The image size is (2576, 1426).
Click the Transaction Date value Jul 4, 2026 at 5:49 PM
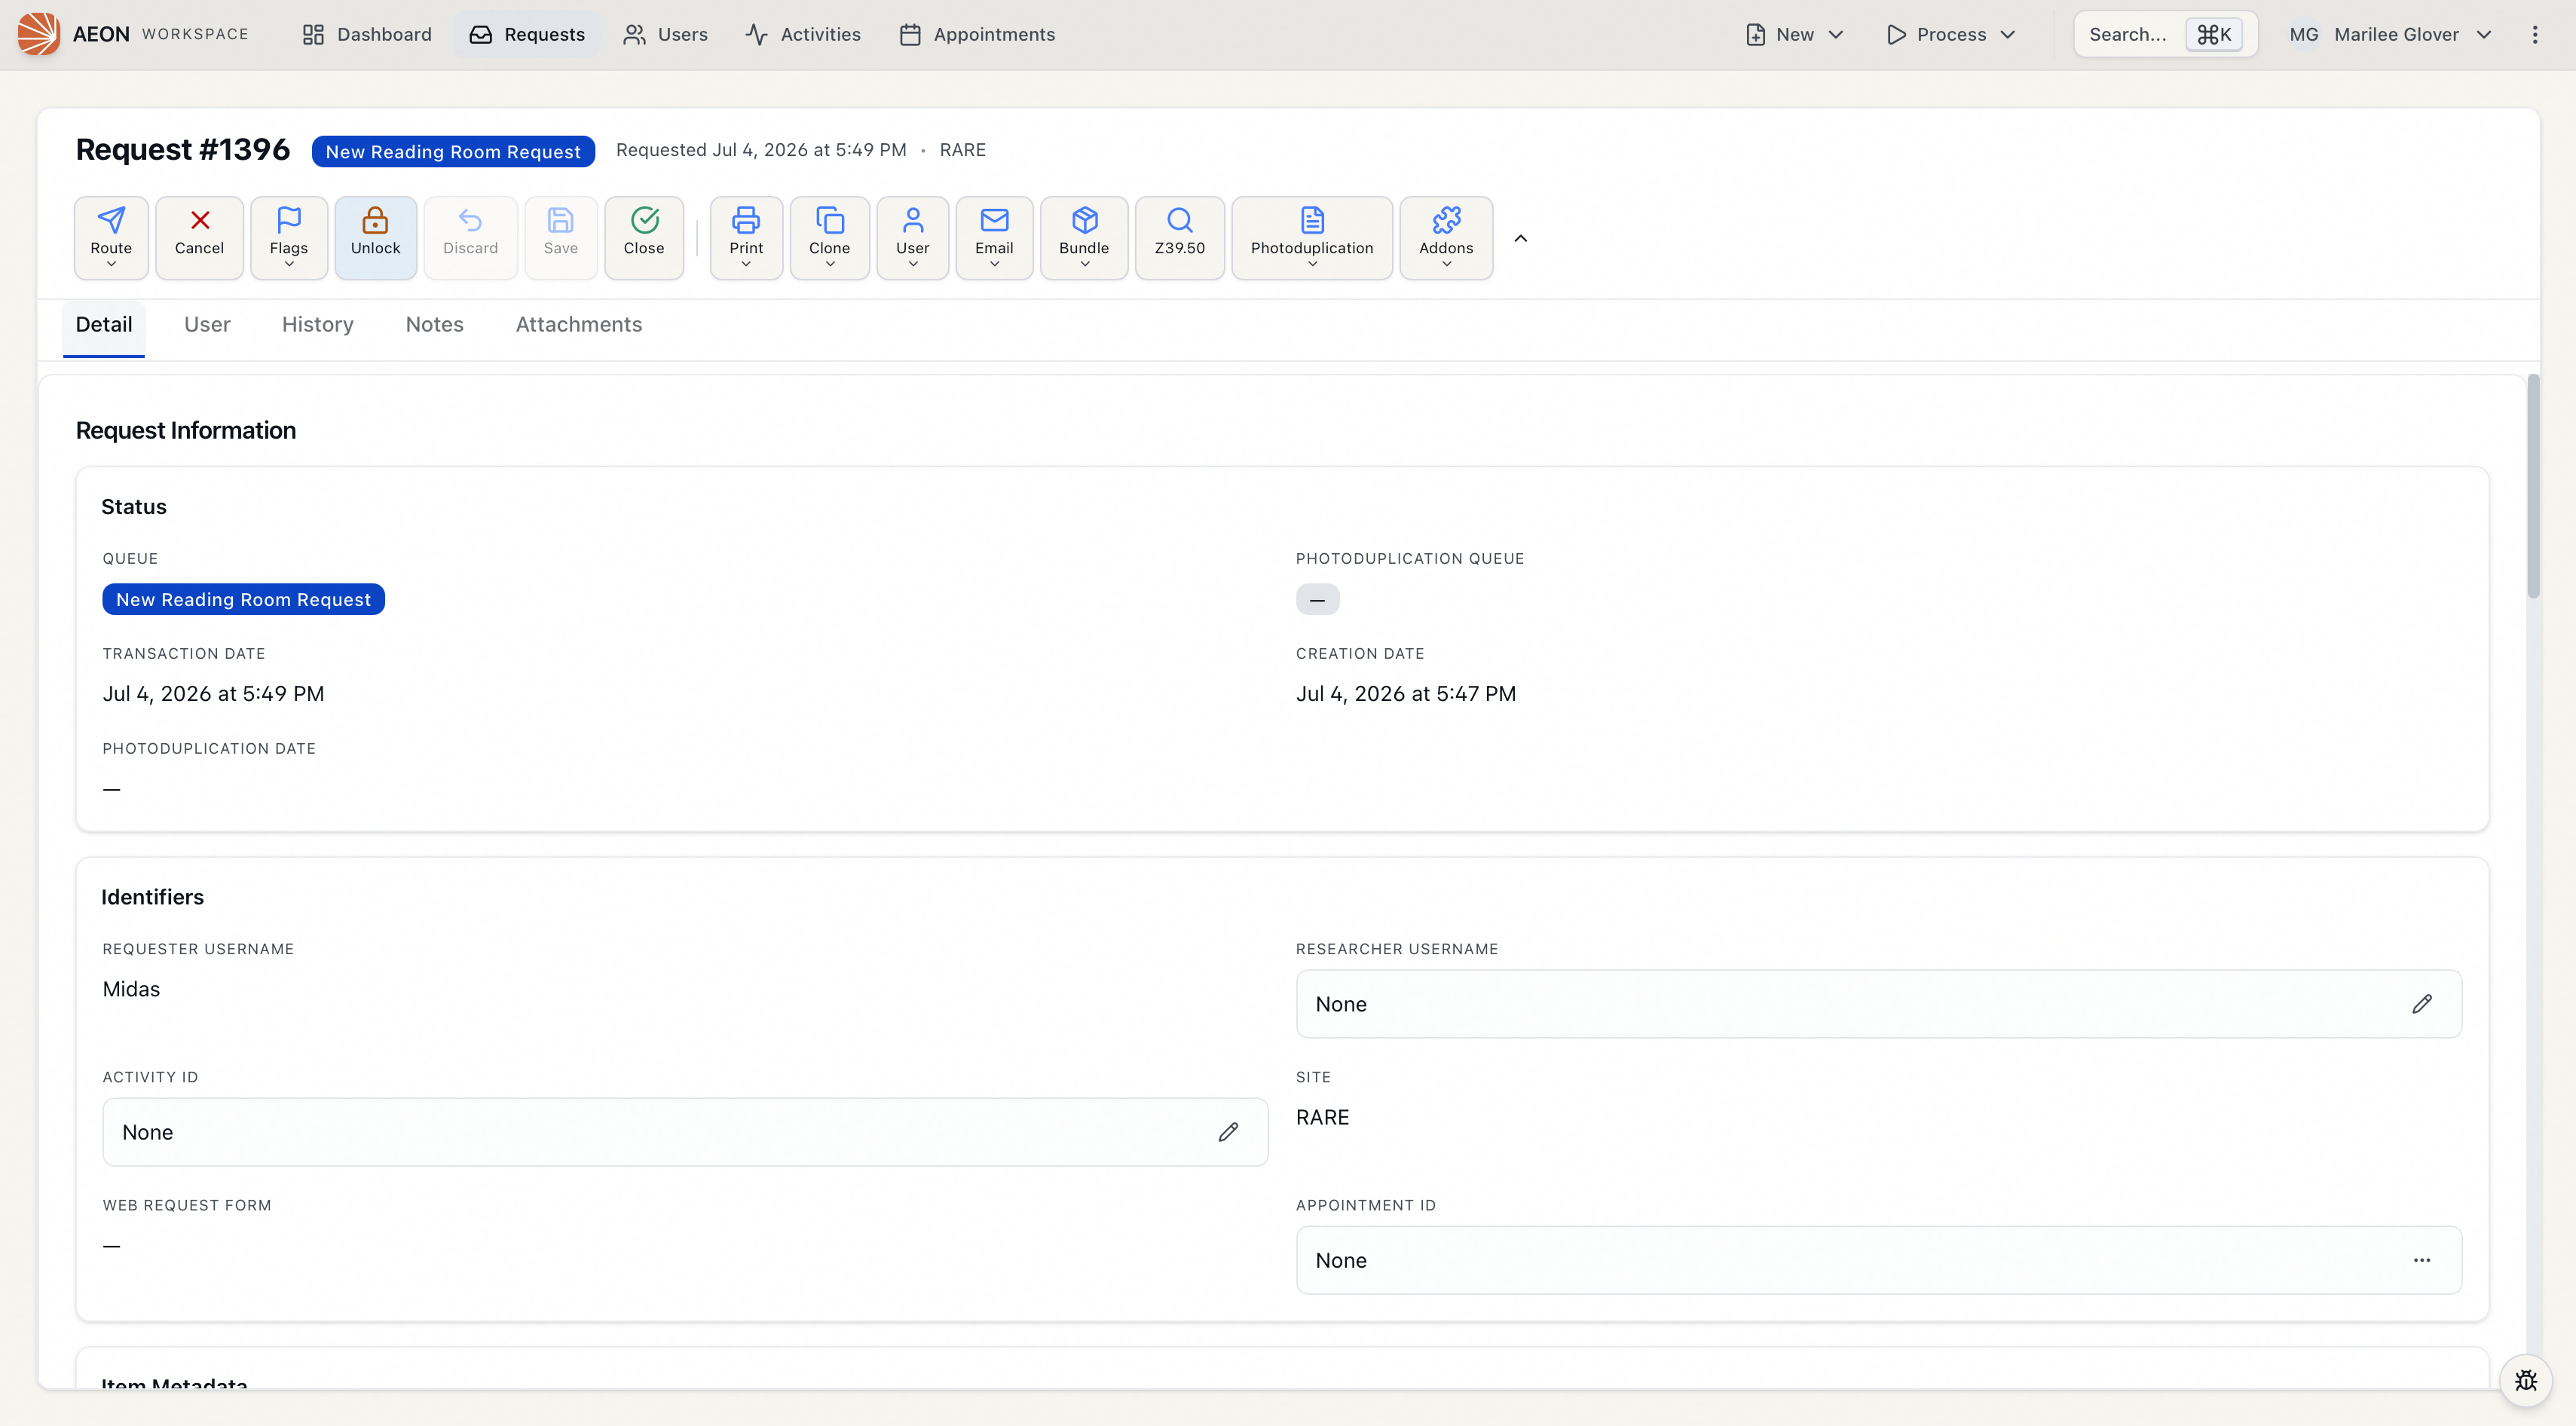click(214, 694)
